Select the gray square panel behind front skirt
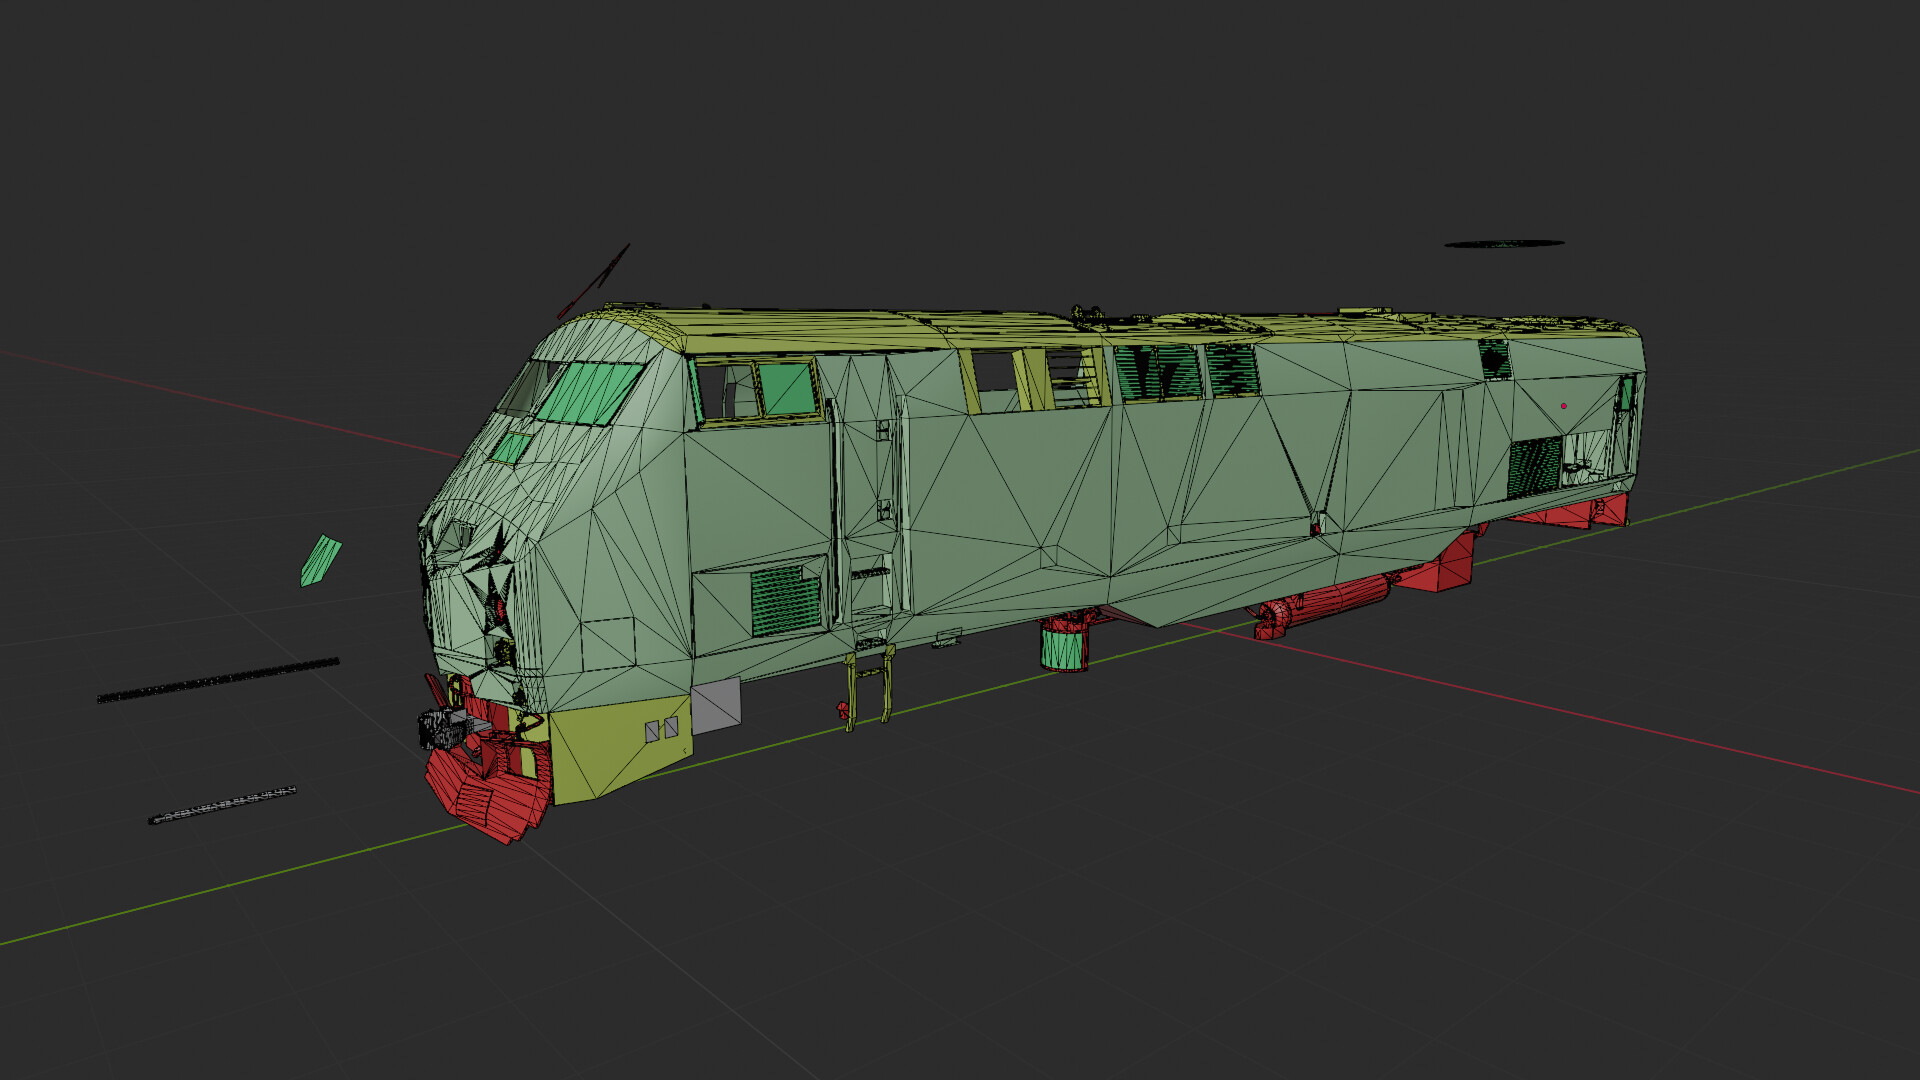This screenshot has width=1920, height=1080. pos(716,704)
